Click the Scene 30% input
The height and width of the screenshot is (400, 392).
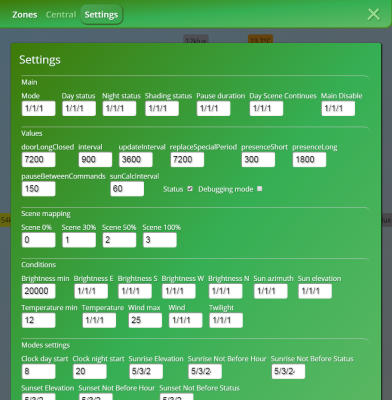click(x=79, y=240)
